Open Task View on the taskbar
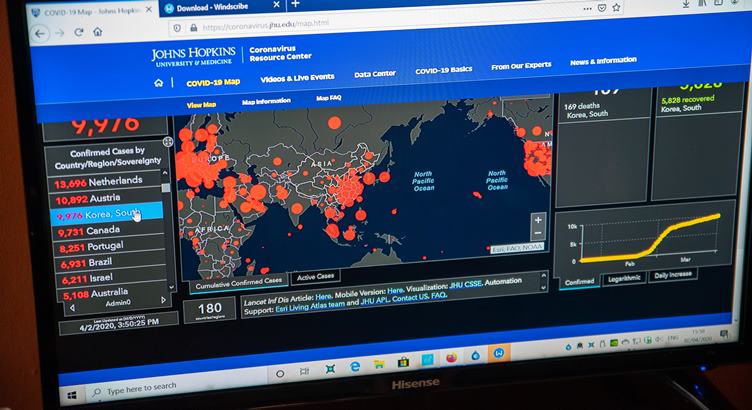 click(304, 371)
